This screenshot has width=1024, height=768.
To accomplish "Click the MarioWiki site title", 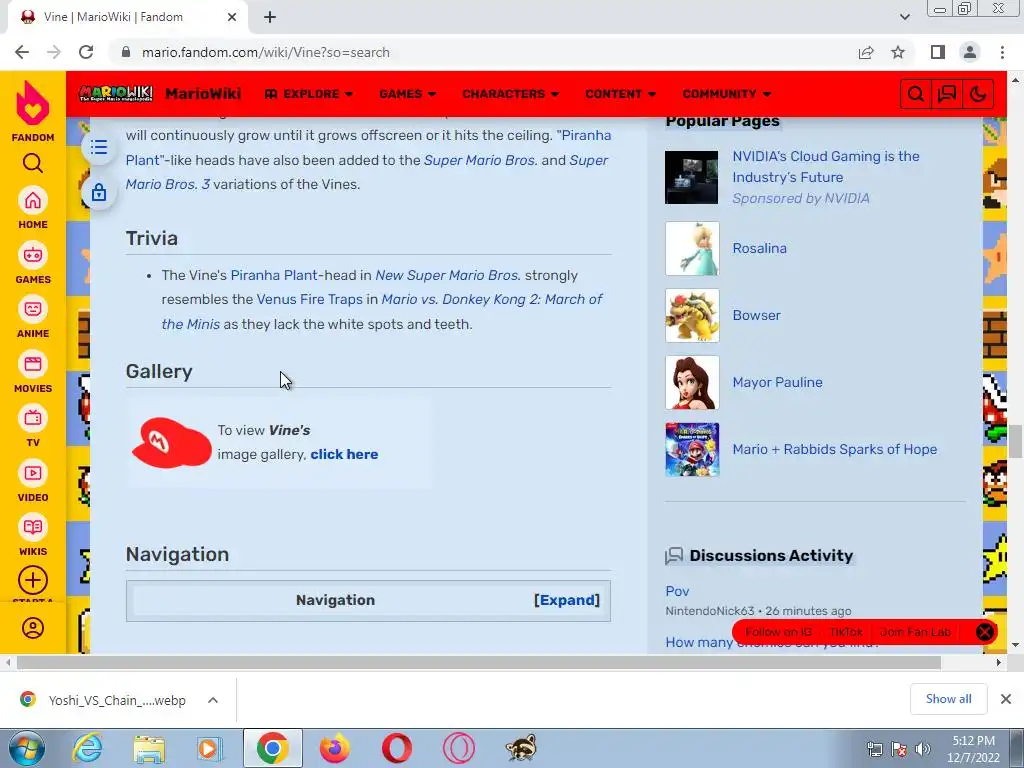I will (x=203, y=94).
